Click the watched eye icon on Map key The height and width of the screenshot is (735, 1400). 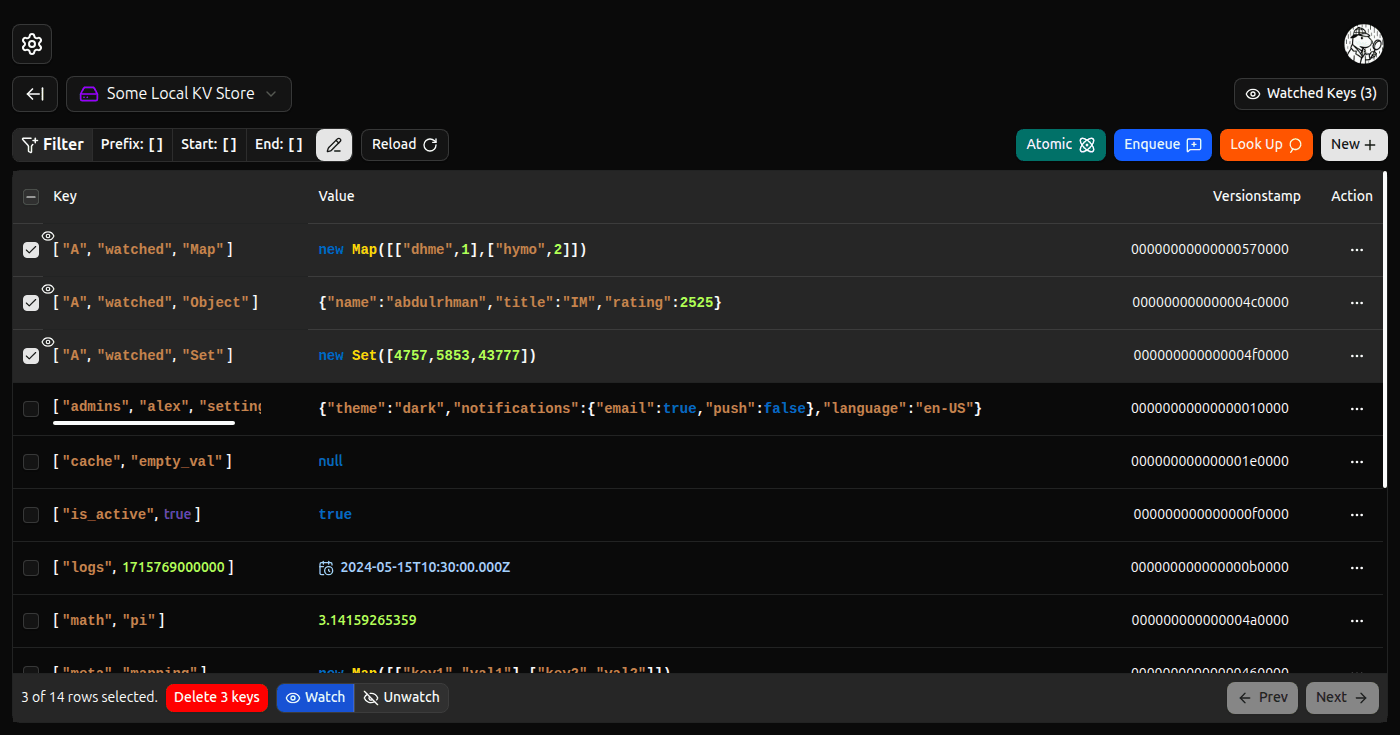pos(48,235)
